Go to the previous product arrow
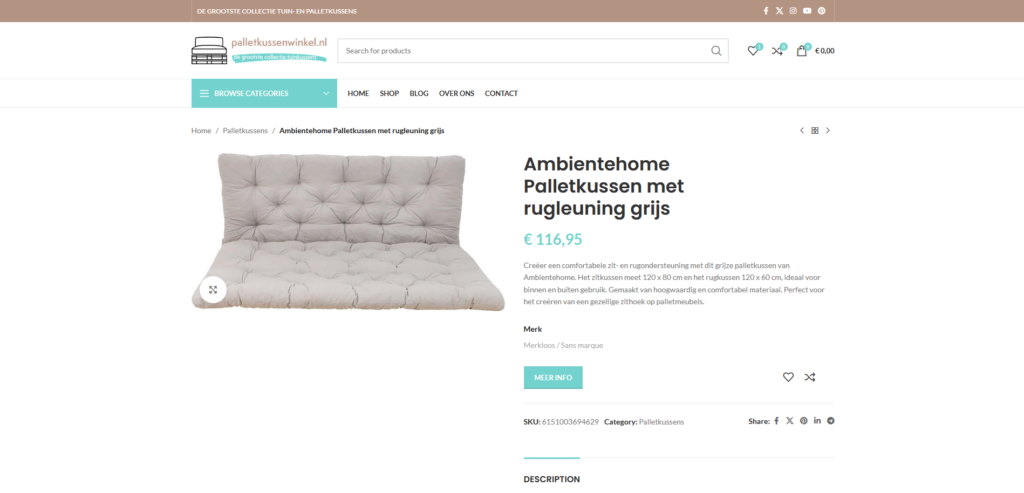This screenshot has height=493, width=1024. pyautogui.click(x=802, y=131)
